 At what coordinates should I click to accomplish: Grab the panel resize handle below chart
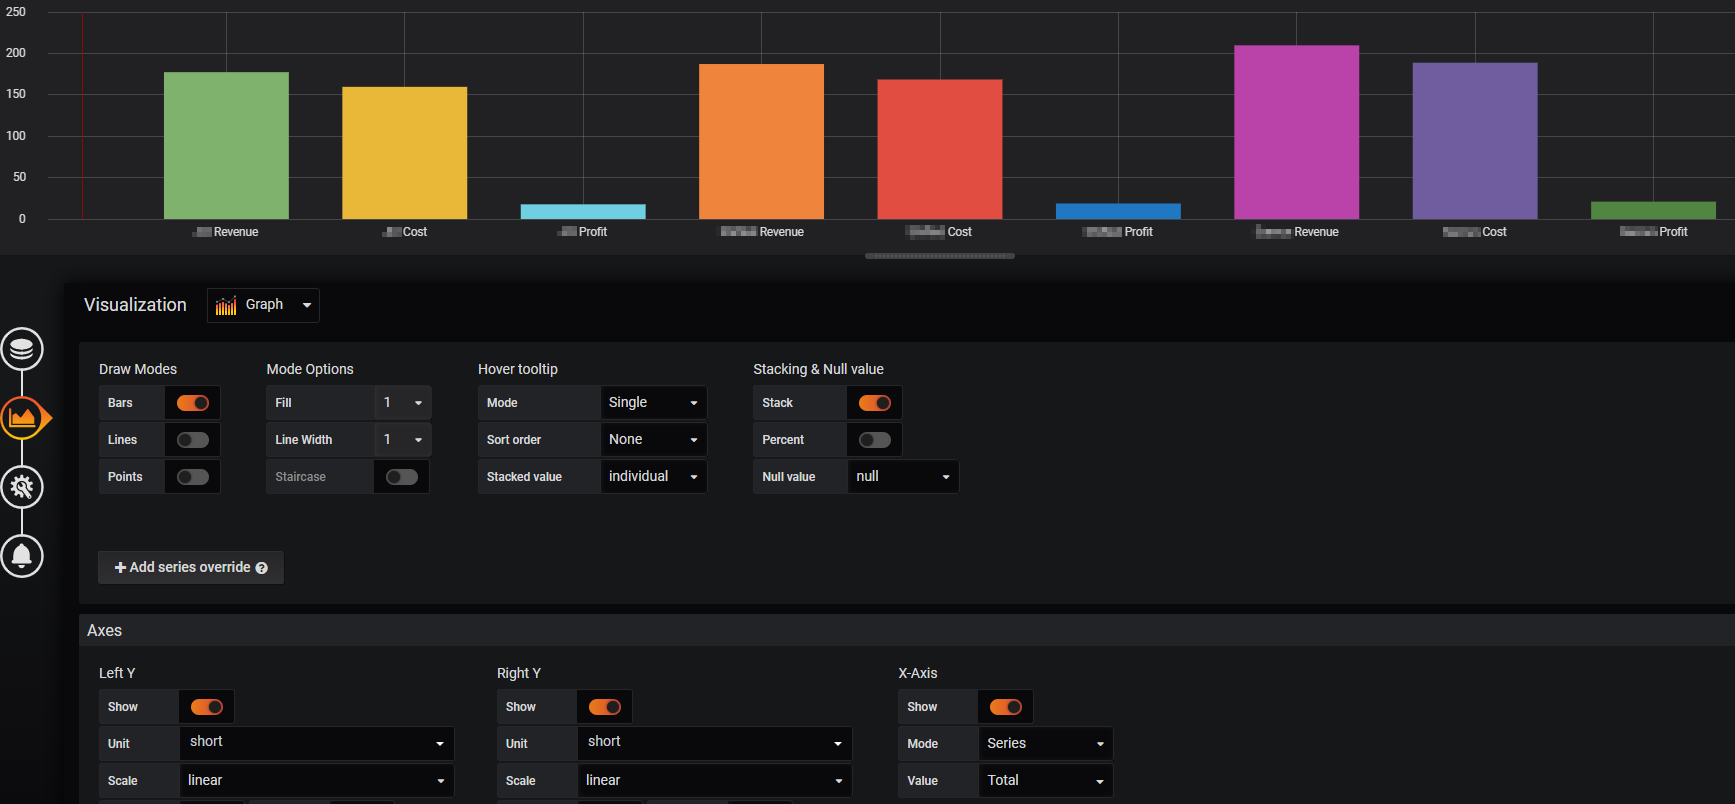[x=940, y=256]
